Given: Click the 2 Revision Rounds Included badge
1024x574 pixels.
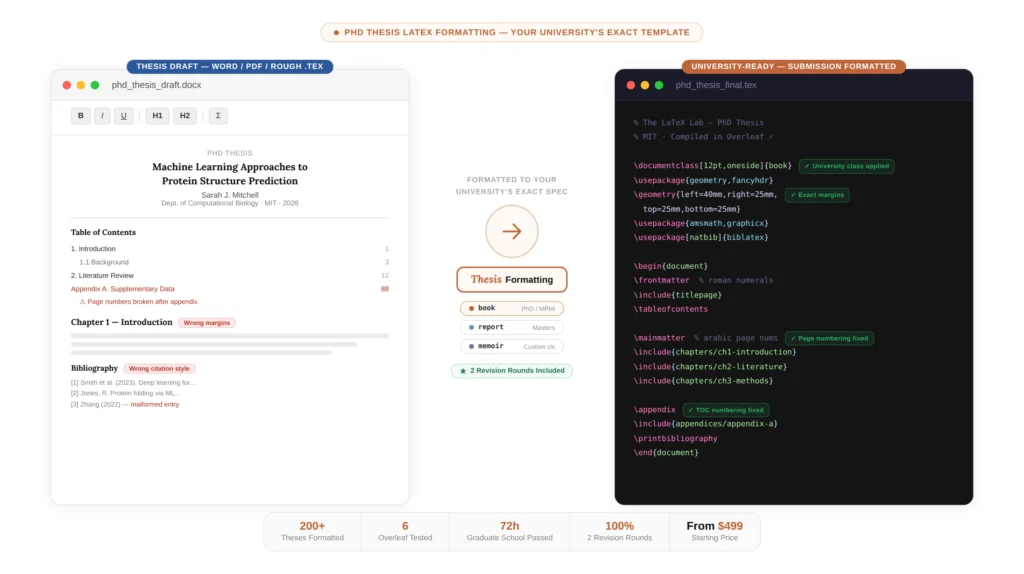Looking at the screenshot, I should click(512, 371).
